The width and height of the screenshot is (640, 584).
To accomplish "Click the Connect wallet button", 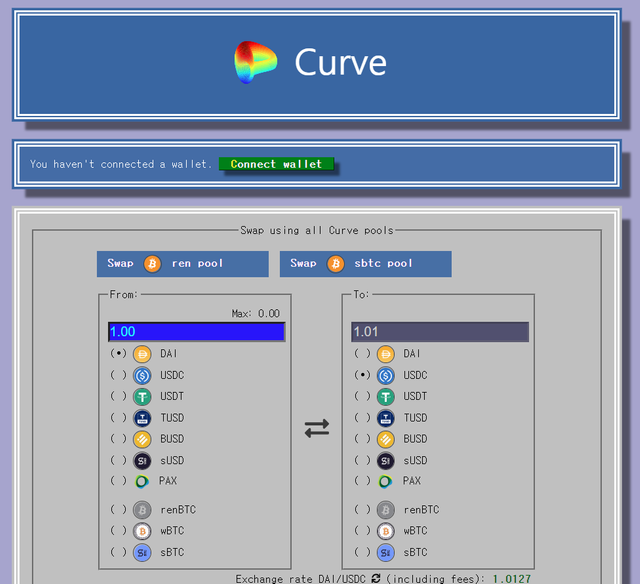I will (x=276, y=164).
